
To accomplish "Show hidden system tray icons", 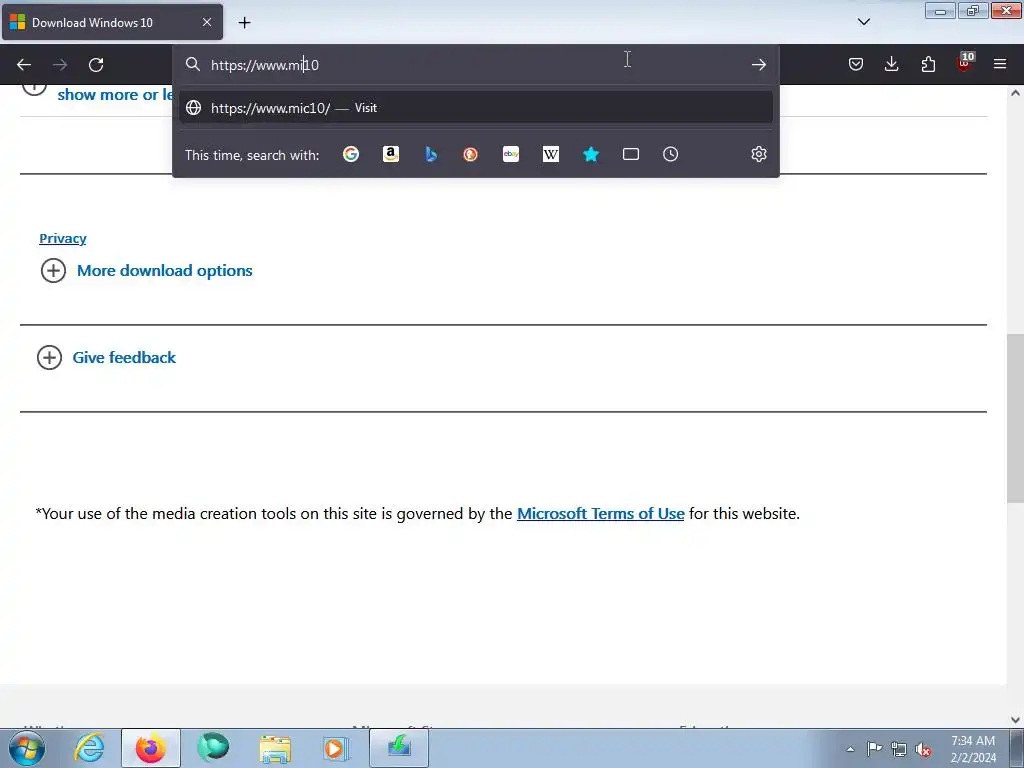I will tap(850, 749).
